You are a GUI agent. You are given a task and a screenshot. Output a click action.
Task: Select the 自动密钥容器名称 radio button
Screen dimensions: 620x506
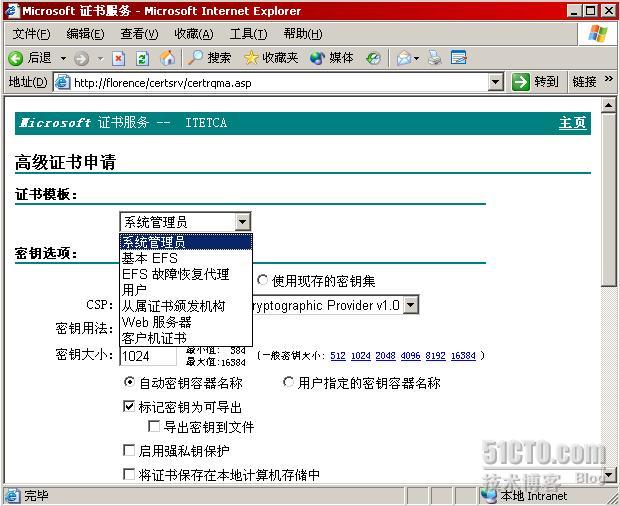click(129, 382)
